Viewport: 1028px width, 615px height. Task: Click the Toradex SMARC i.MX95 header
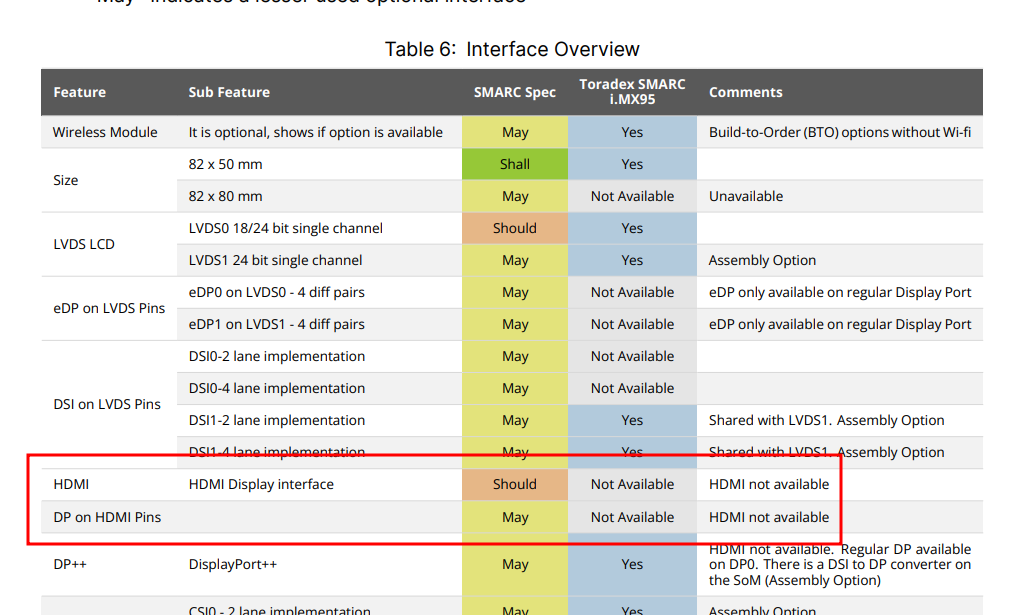click(x=632, y=92)
